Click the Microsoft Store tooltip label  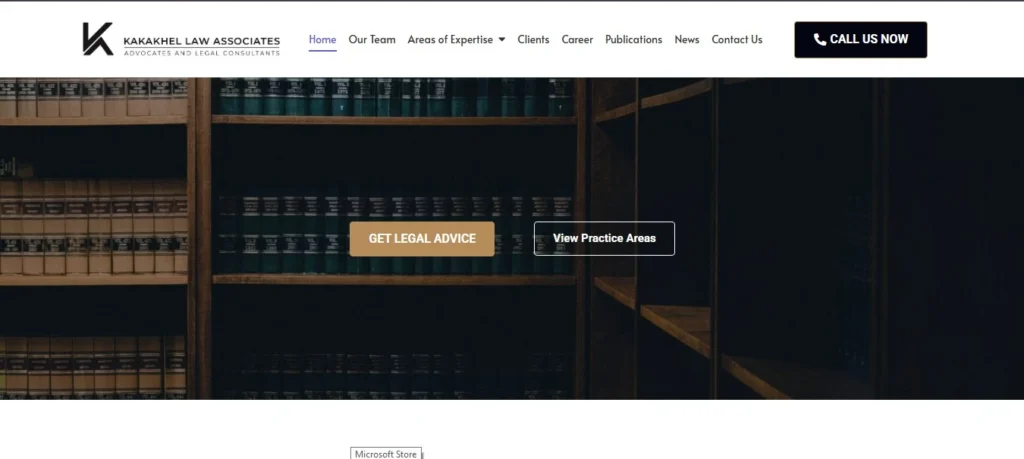(386, 454)
